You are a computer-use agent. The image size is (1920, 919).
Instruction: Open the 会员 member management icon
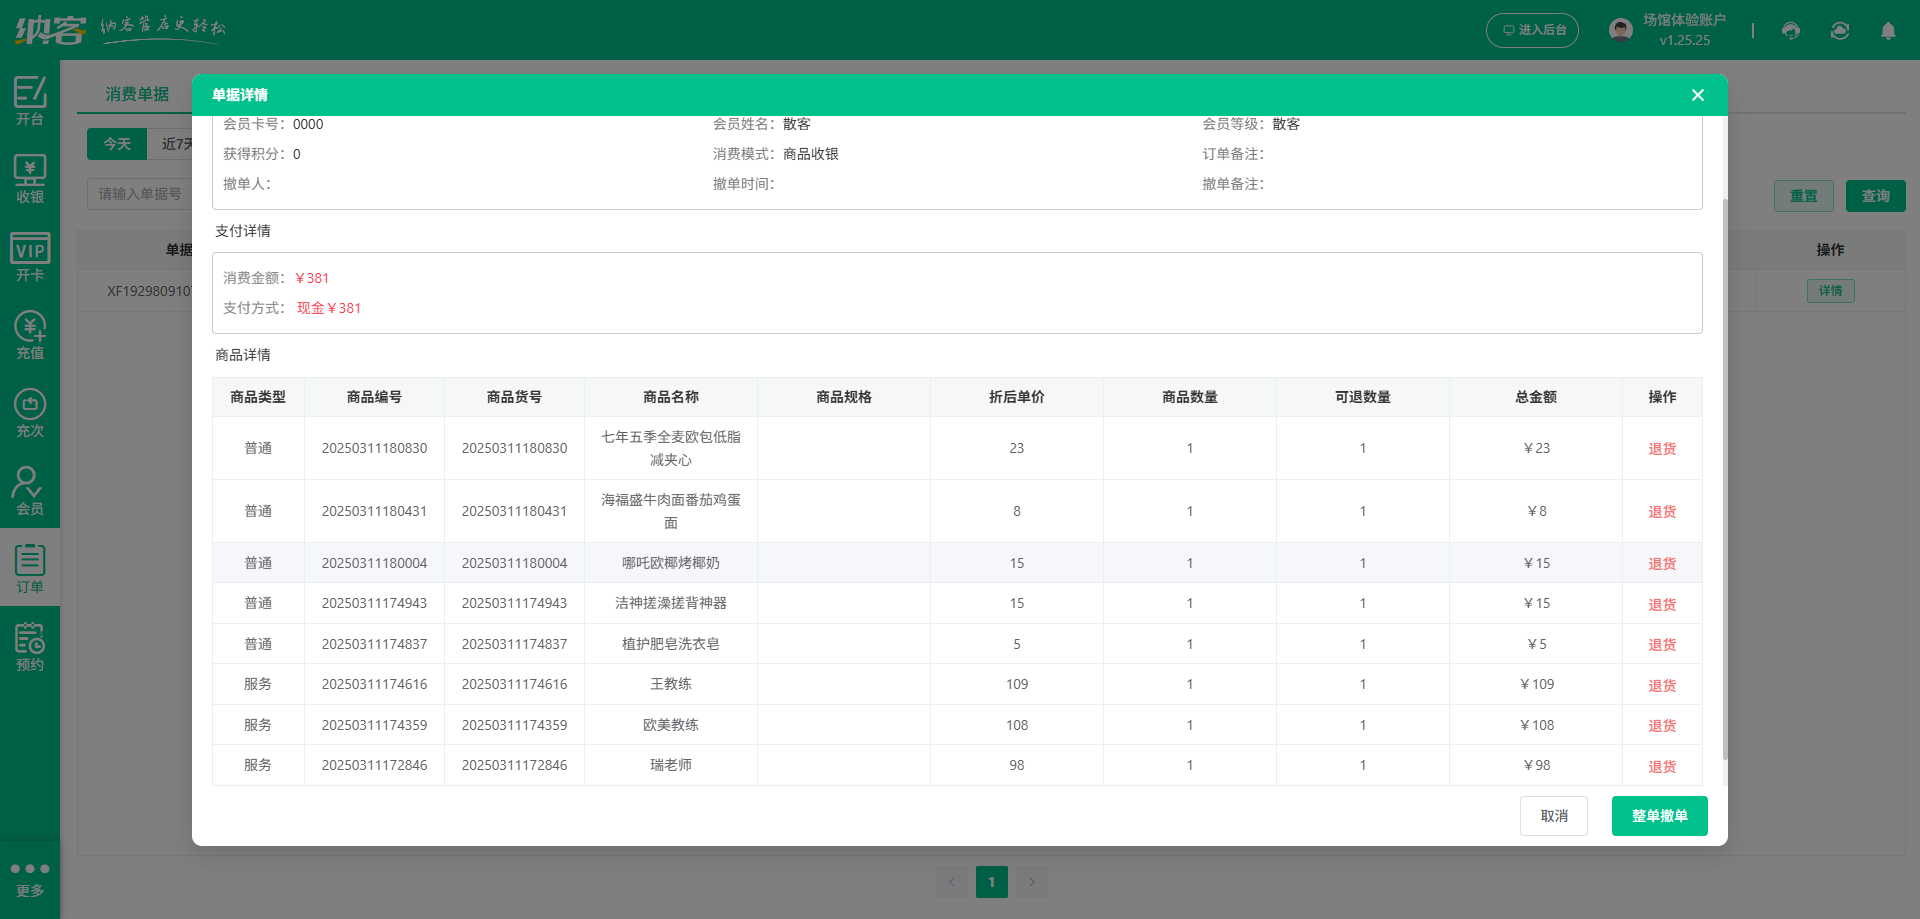[x=30, y=489]
